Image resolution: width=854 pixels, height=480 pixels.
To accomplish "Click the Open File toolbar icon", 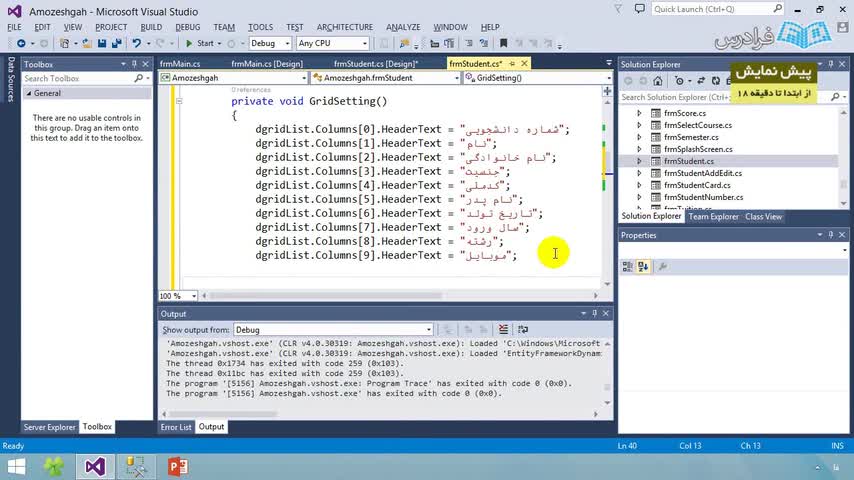I will [x=87, y=43].
